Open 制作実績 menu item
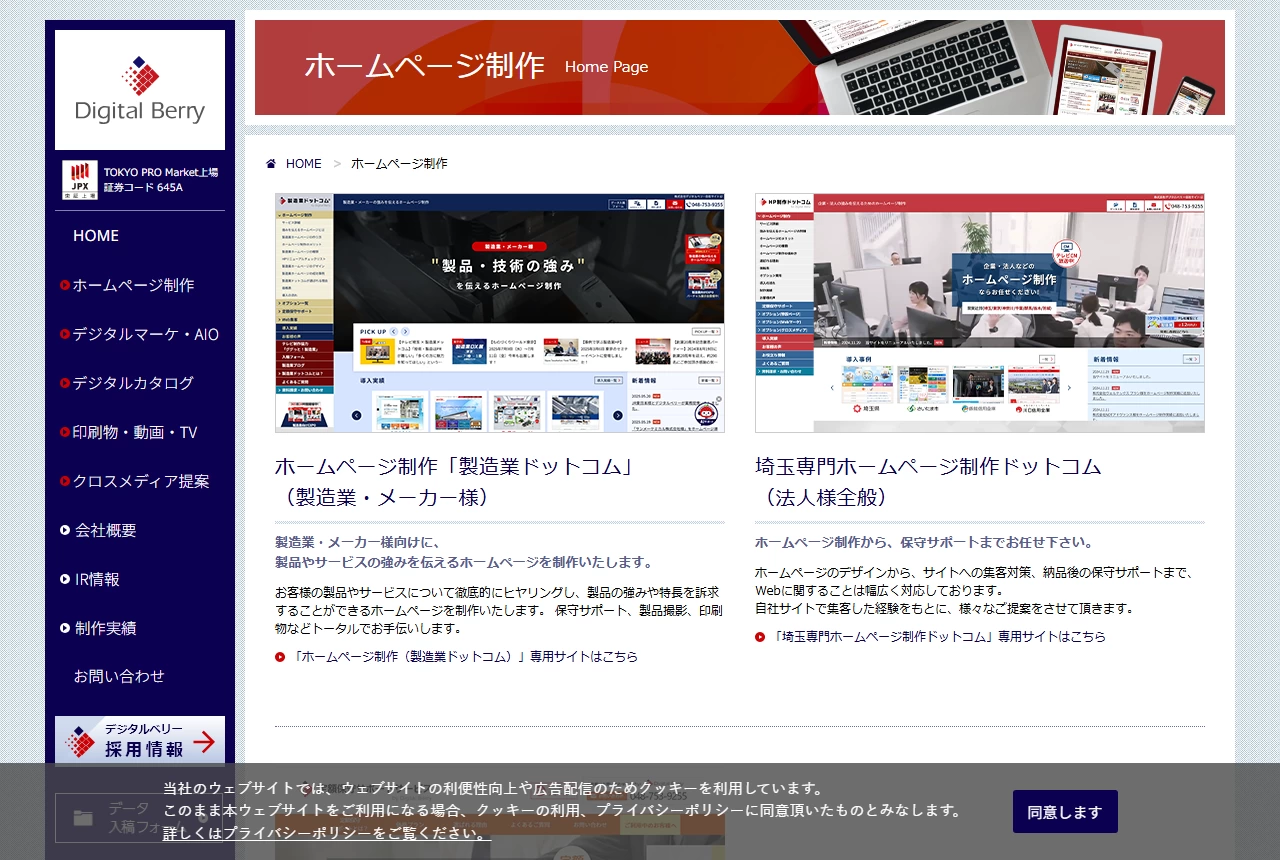Viewport: 1280px width, 860px height. pos(106,628)
